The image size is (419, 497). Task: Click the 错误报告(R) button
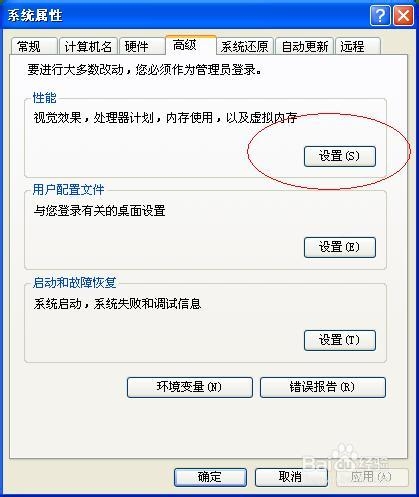click(323, 387)
